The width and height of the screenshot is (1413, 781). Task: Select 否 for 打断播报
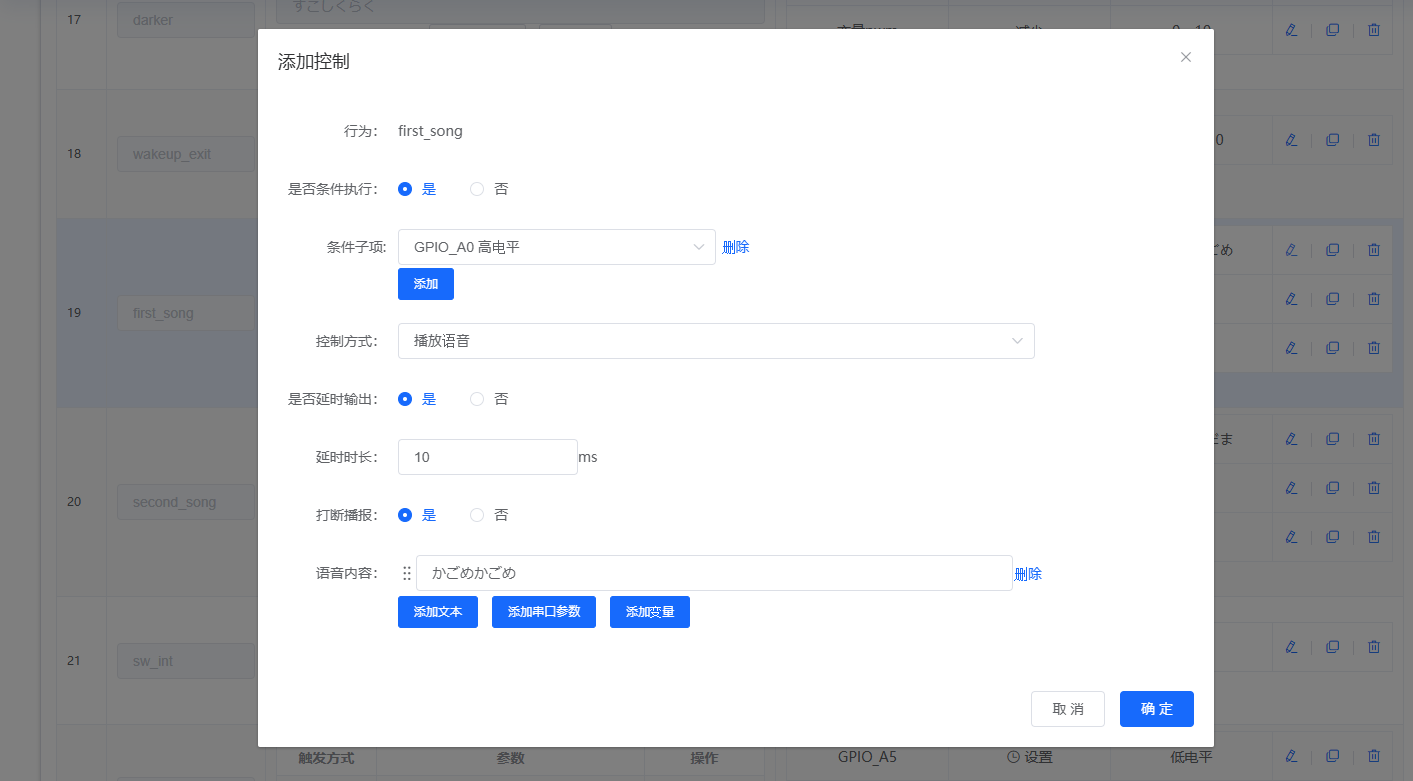click(477, 515)
